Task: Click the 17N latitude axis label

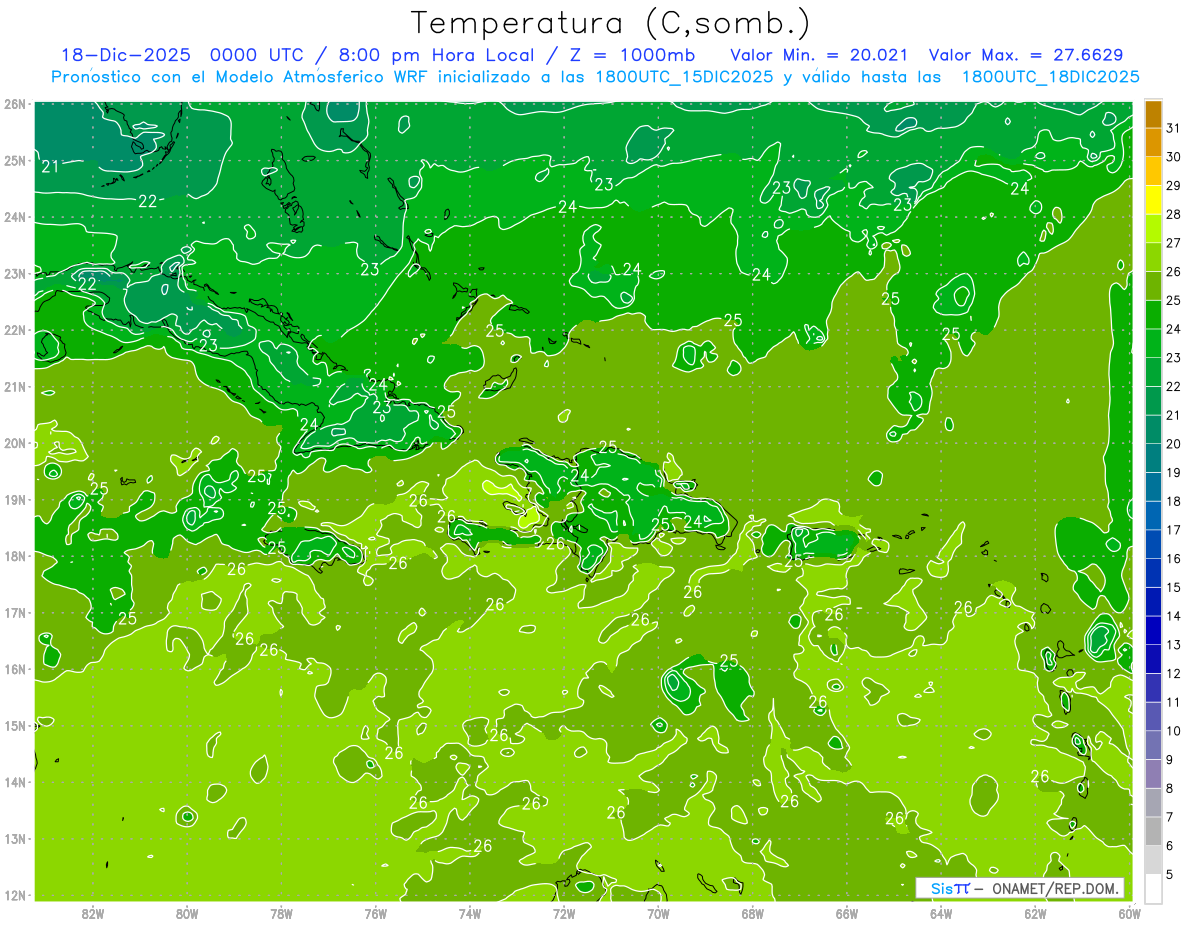Action: click(x=15, y=612)
